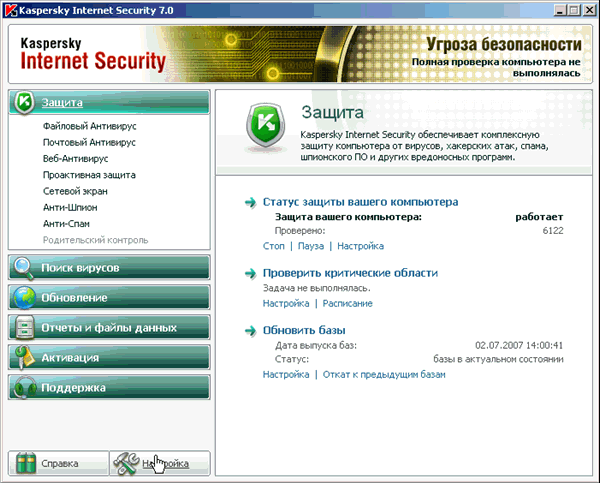Click the Поддержка section icon

click(25, 388)
